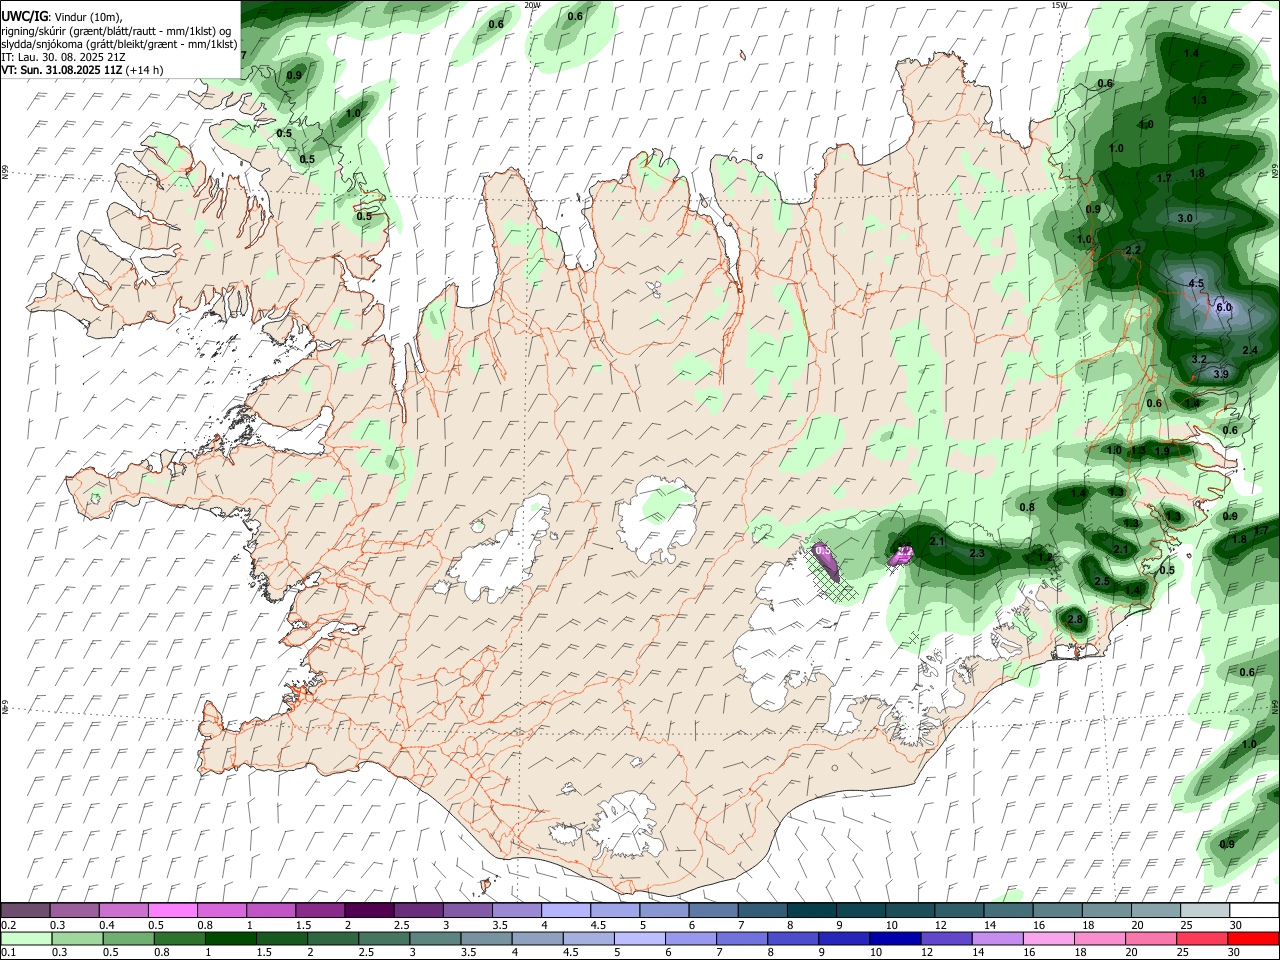
Task: Click the 2.3 value north of Vatnajökull
Action: click(x=977, y=553)
